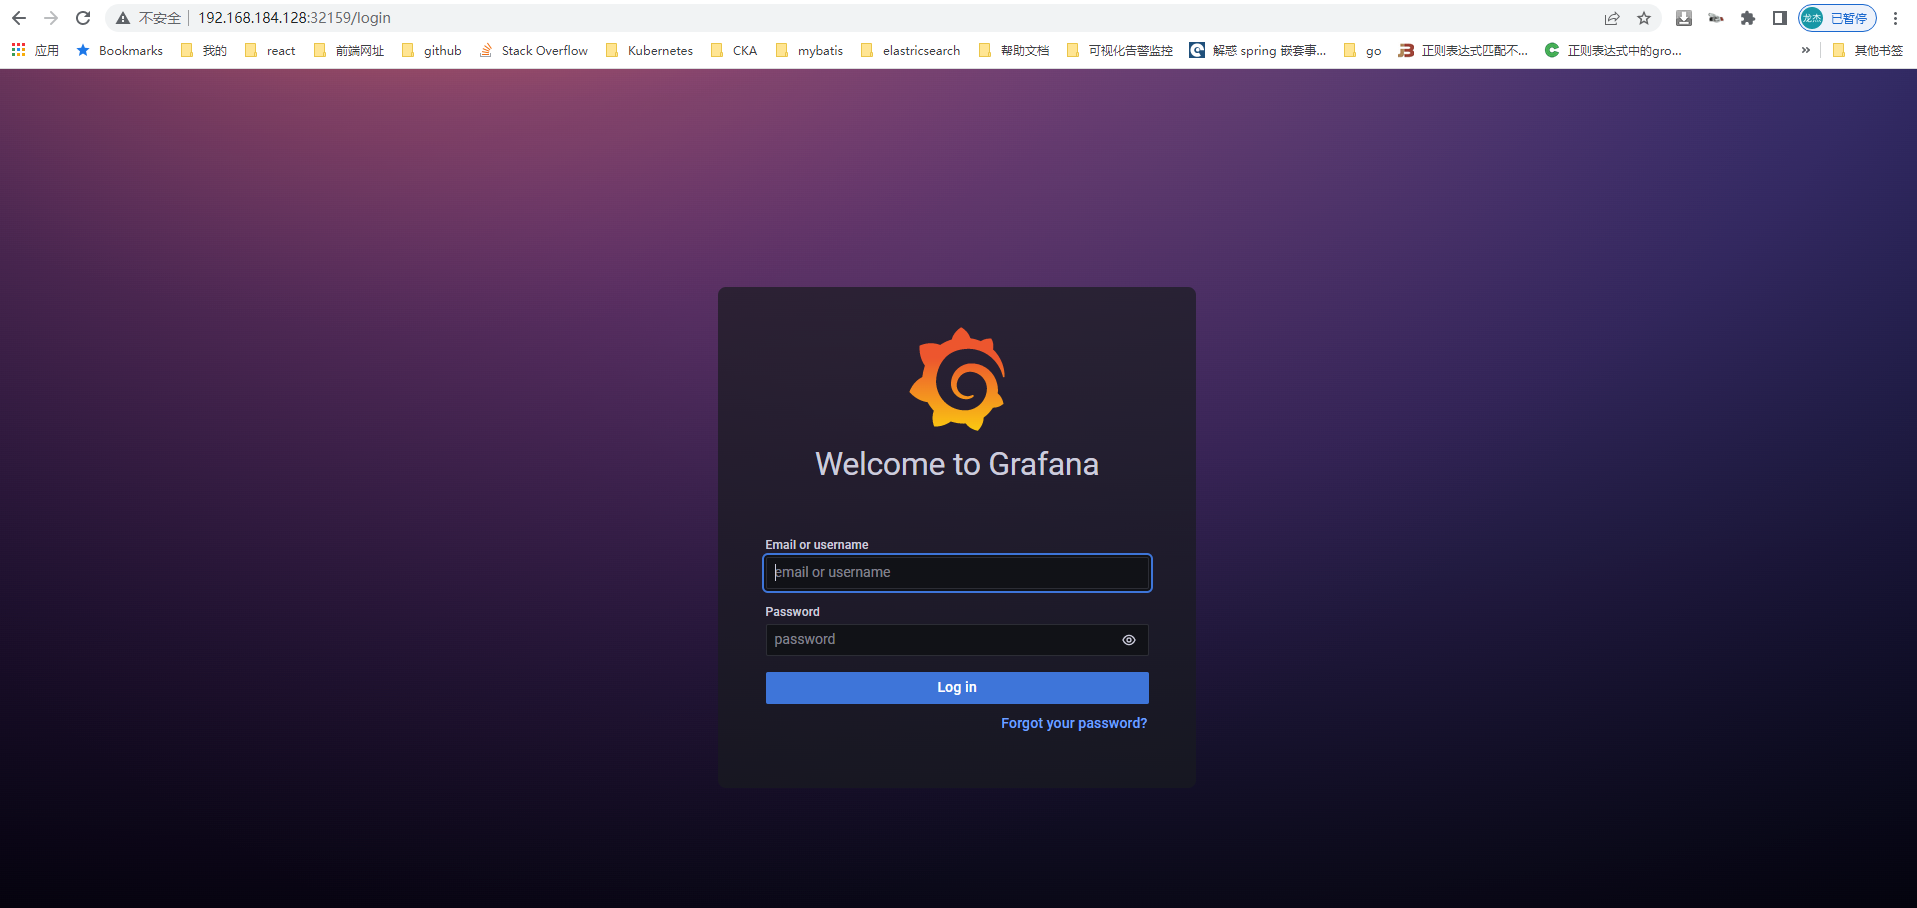Open the github bookmark folder
The image size is (1917, 908).
[x=431, y=50]
